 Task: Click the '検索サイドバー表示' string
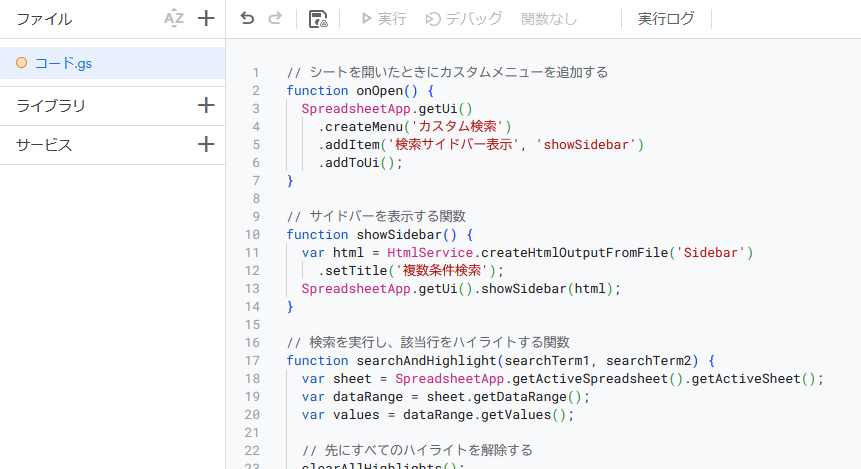click(x=454, y=144)
